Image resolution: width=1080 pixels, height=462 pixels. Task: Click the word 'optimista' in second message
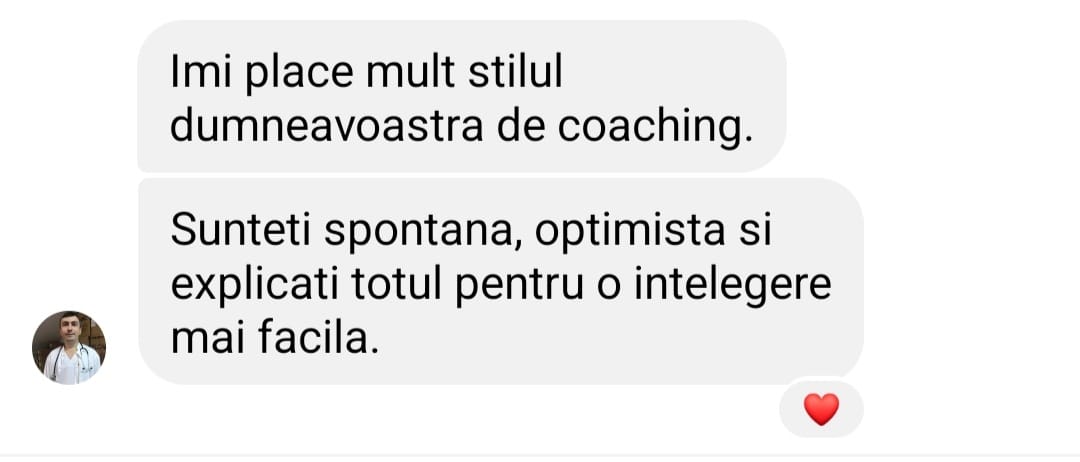[x=630, y=232]
